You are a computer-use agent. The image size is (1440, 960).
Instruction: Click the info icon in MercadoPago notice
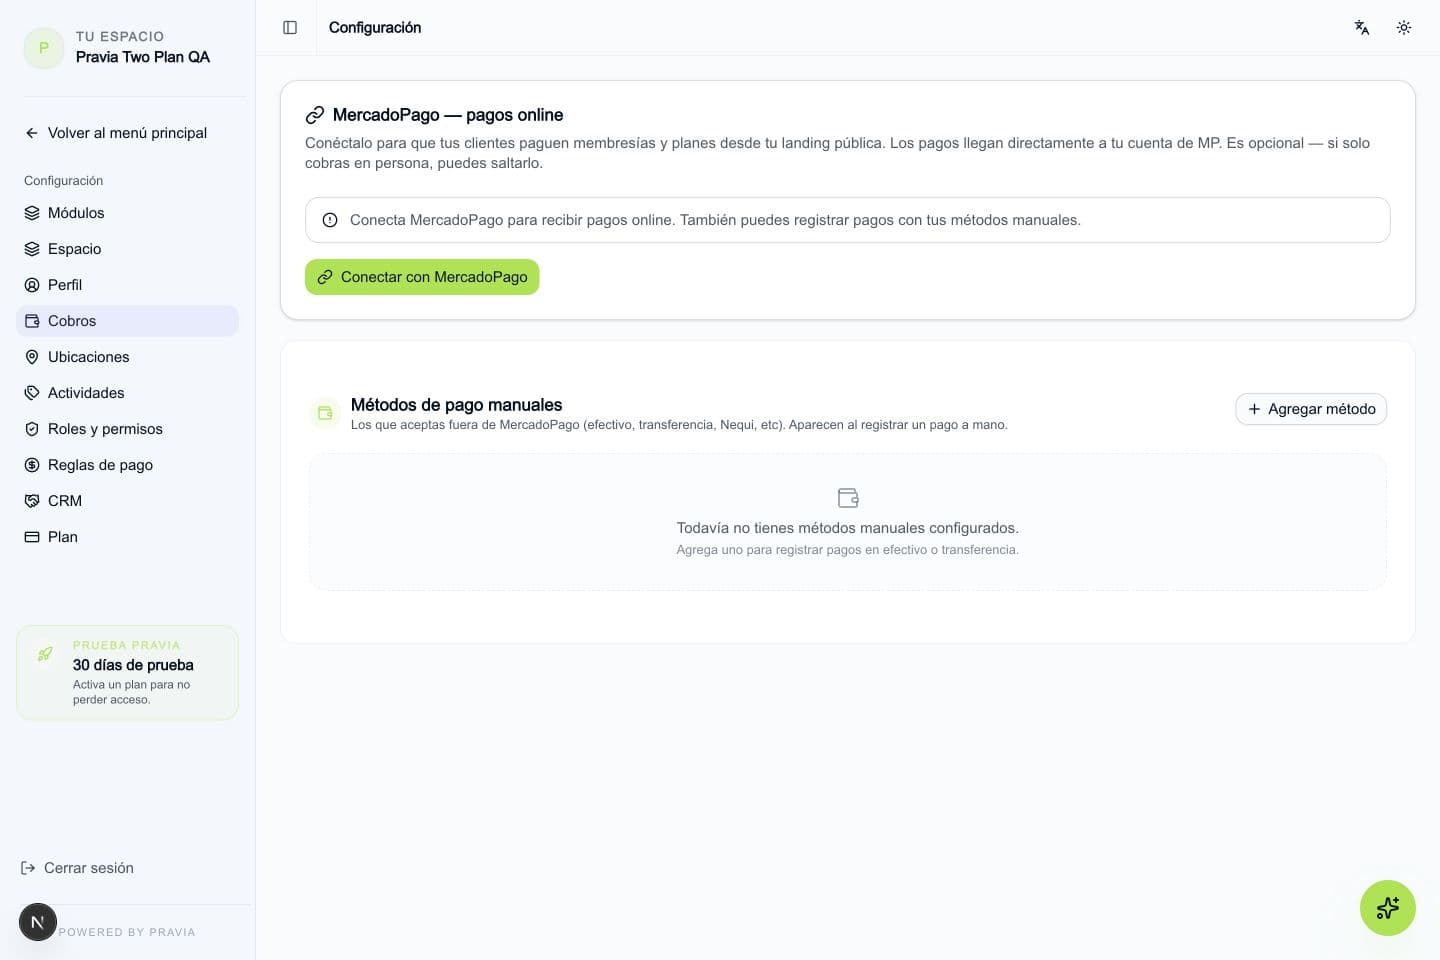[330, 220]
